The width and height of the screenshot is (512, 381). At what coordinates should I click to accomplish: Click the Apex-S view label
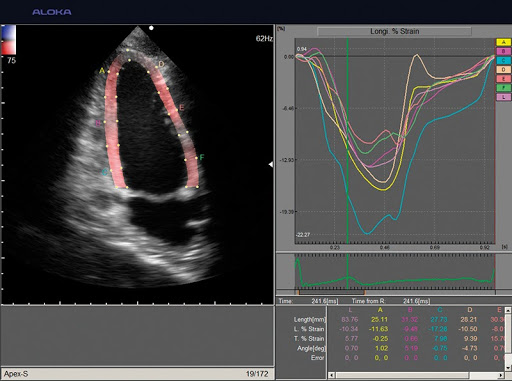coord(16,374)
